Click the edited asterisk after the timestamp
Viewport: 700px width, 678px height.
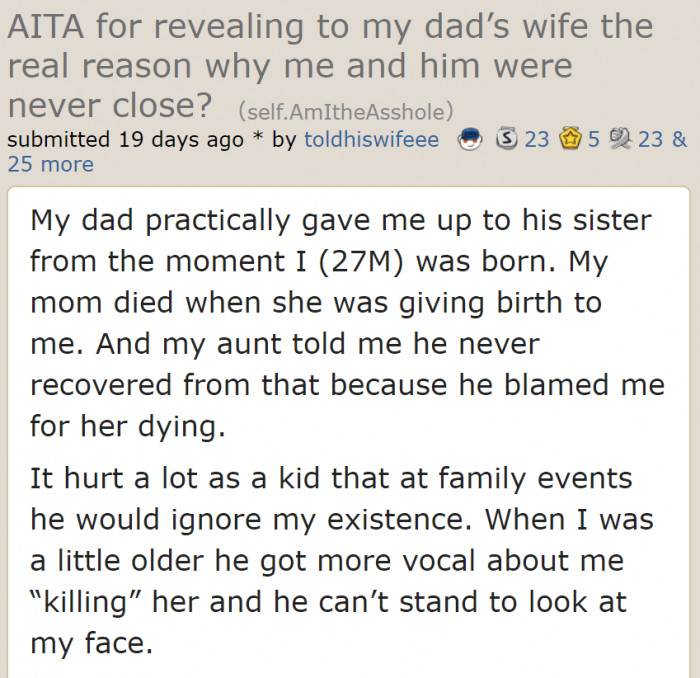(x=258, y=139)
